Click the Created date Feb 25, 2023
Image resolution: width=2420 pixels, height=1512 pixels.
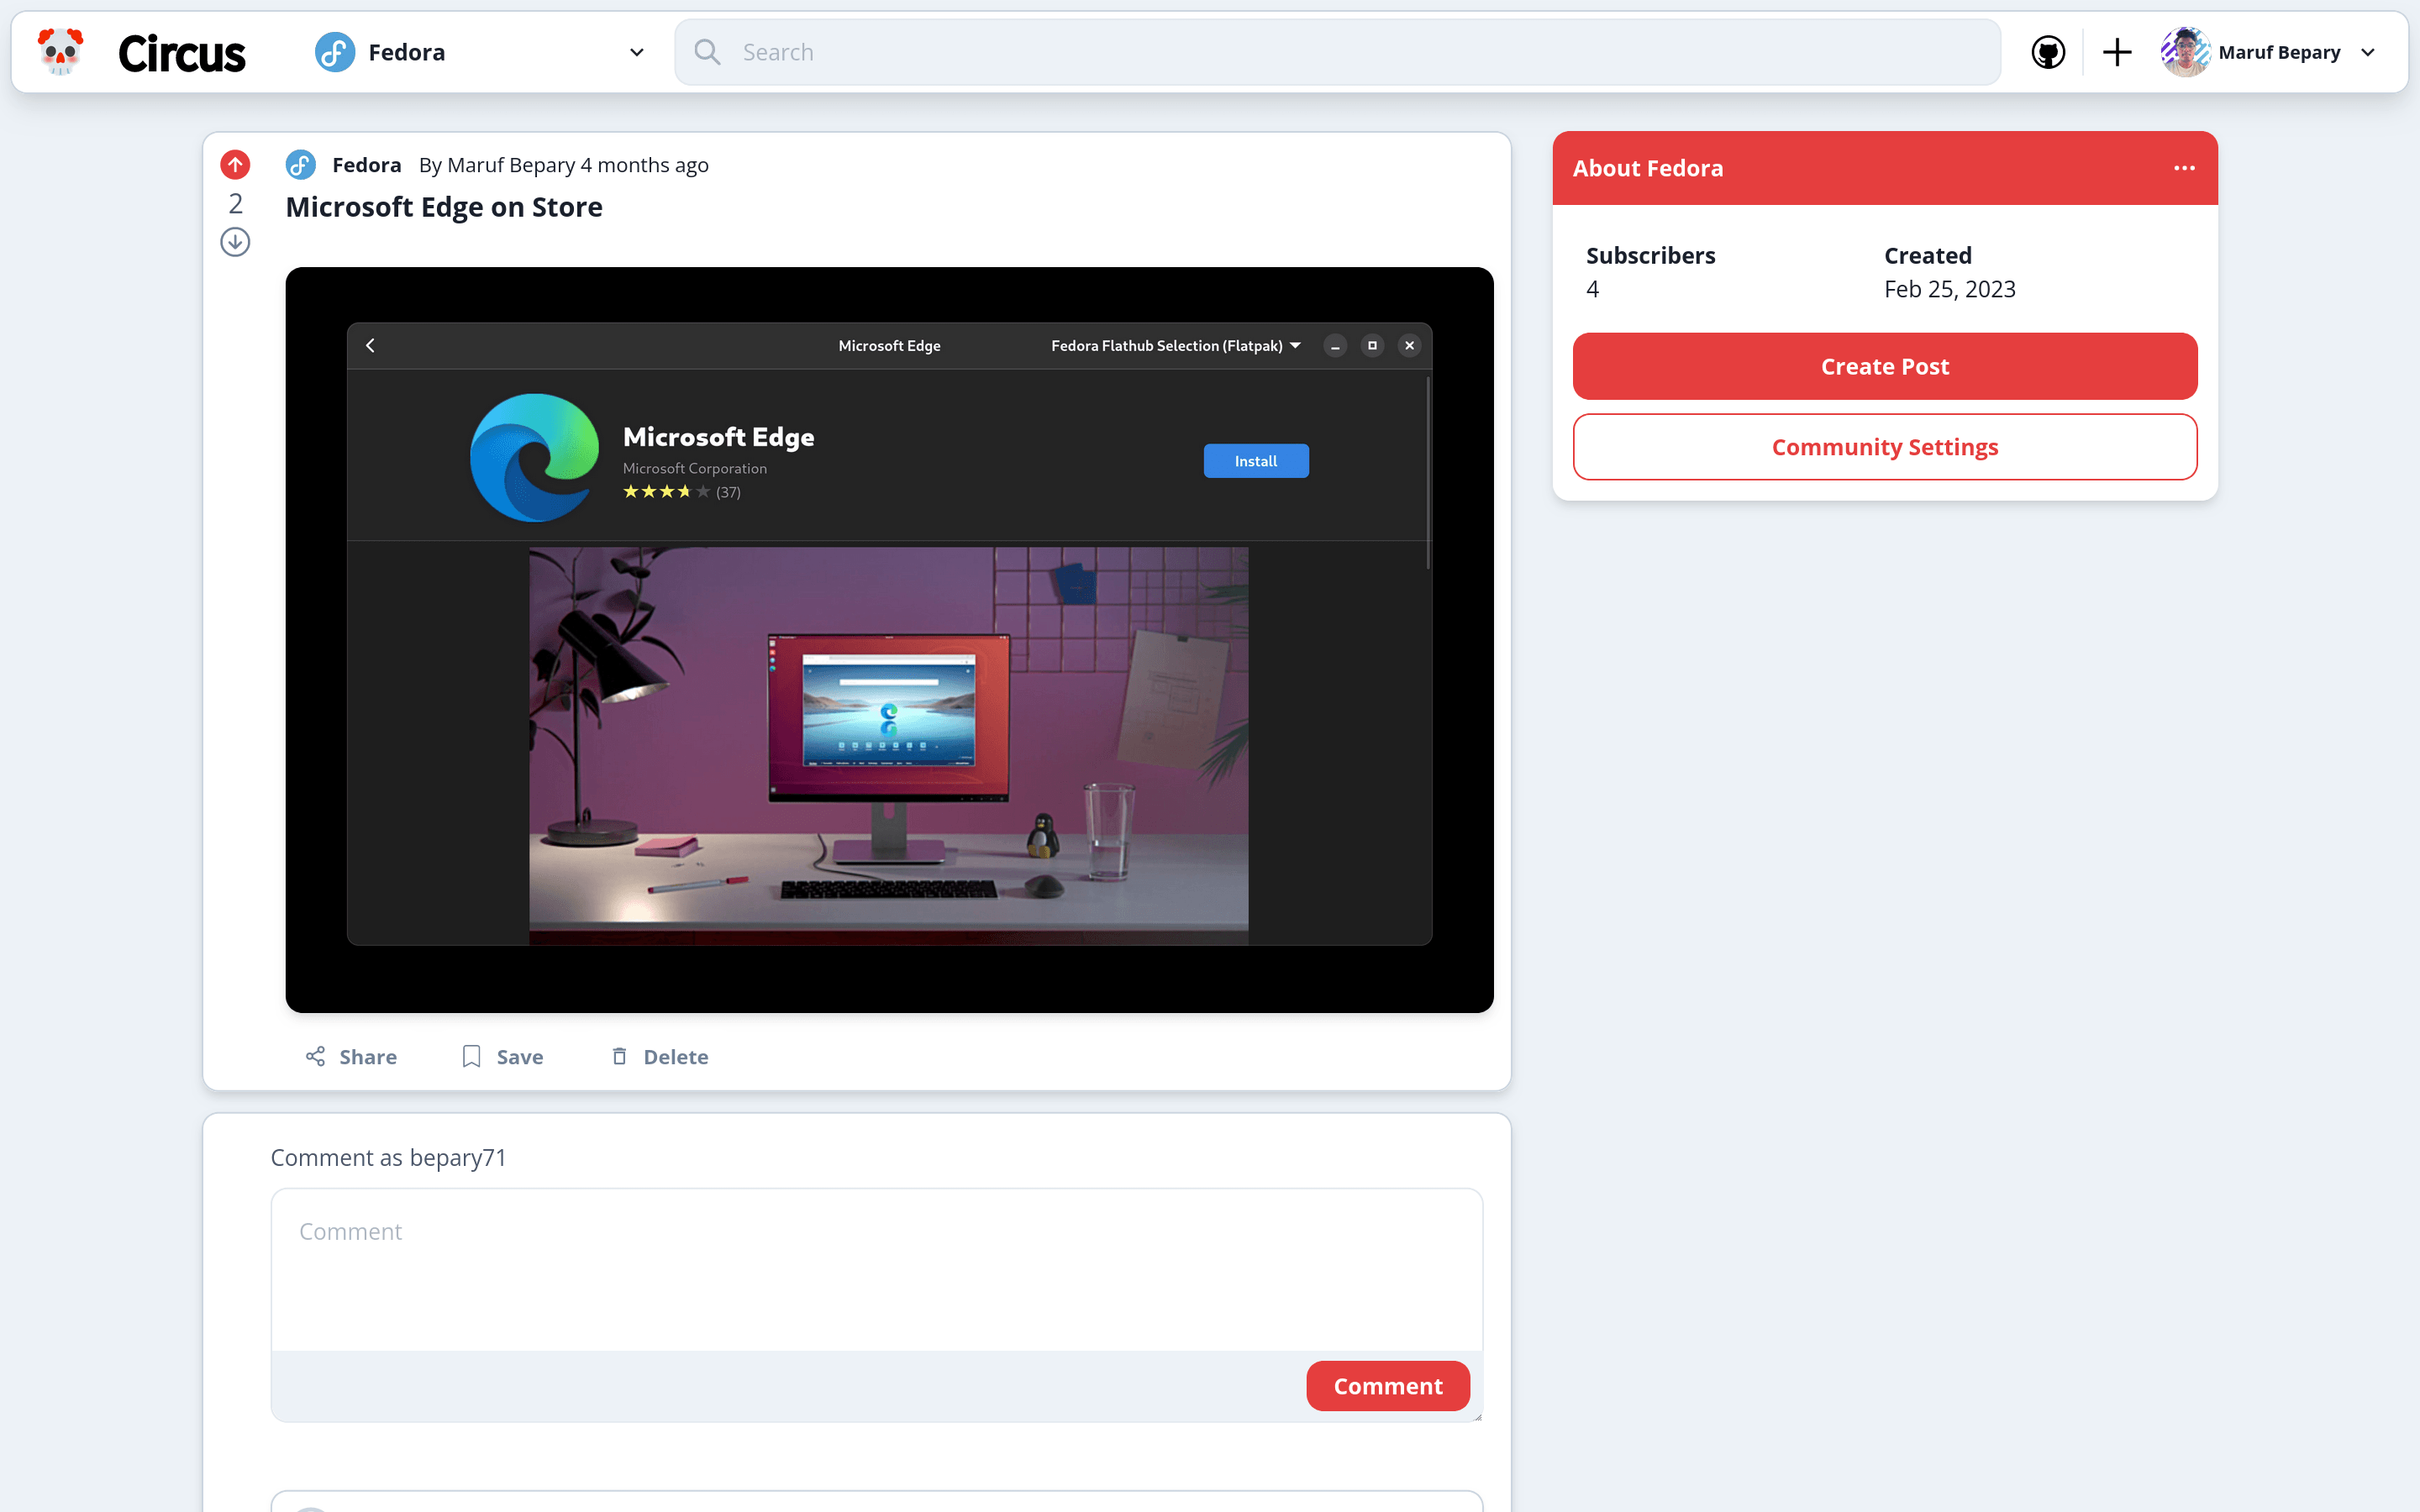pyautogui.click(x=1950, y=289)
